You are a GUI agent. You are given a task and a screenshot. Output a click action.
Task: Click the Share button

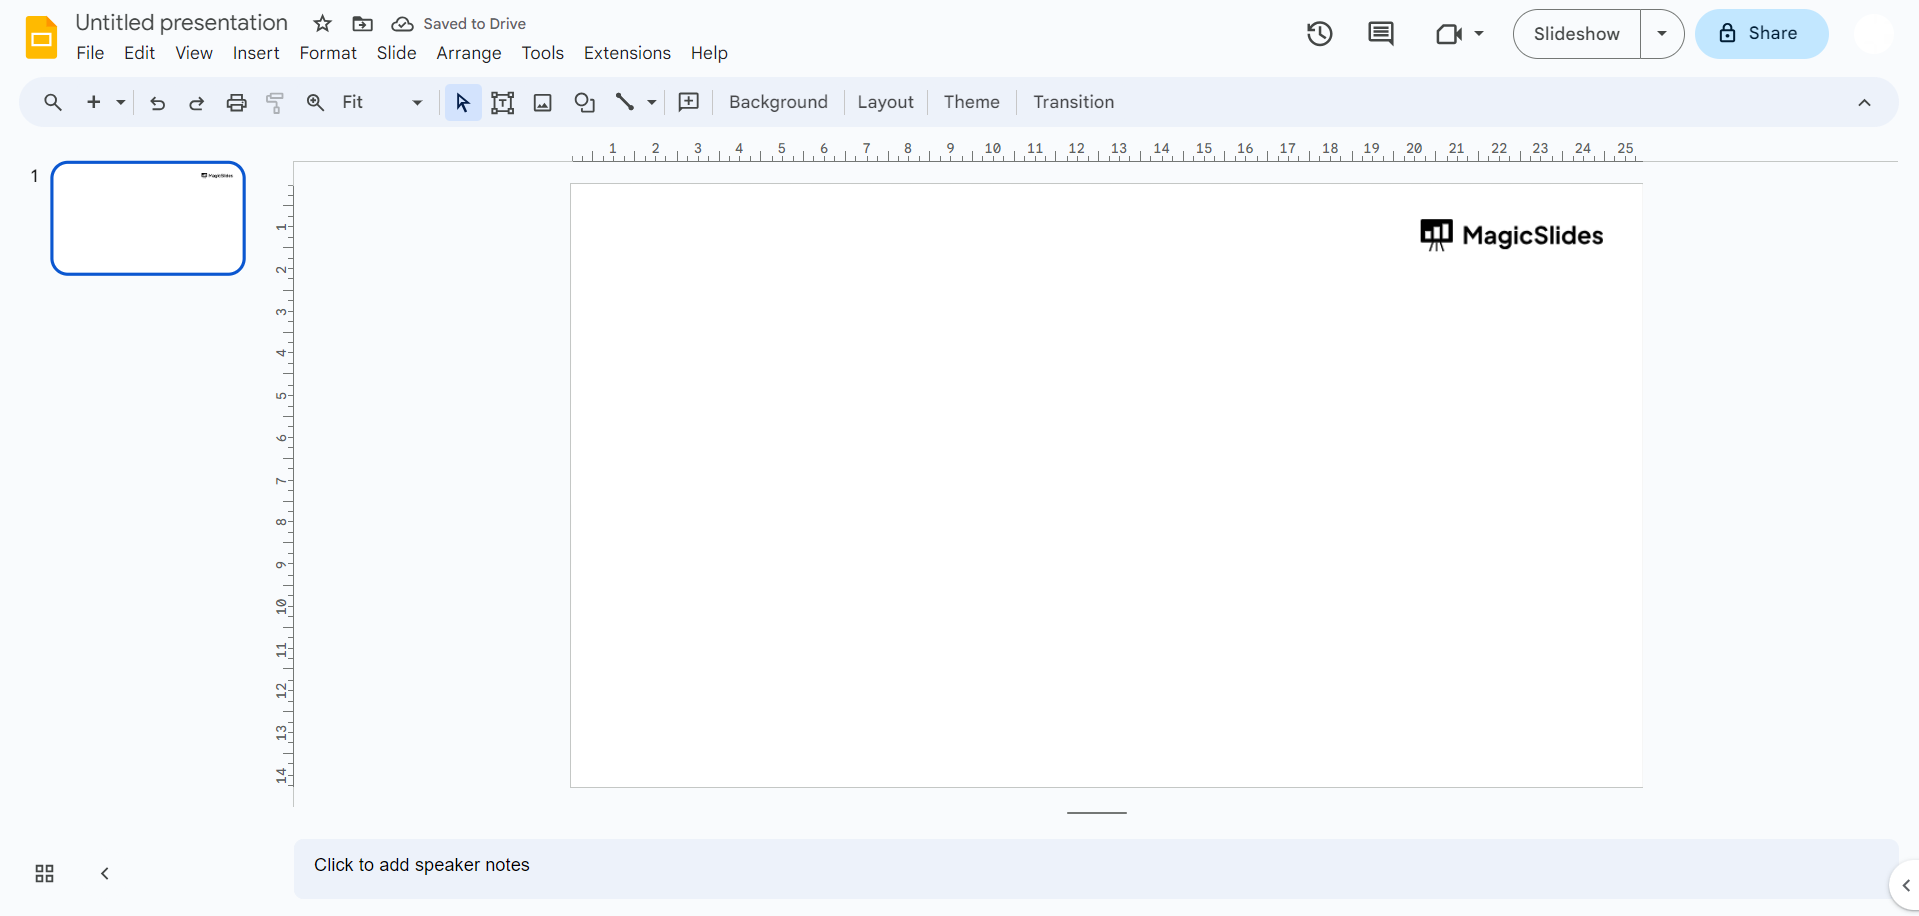(x=1761, y=34)
